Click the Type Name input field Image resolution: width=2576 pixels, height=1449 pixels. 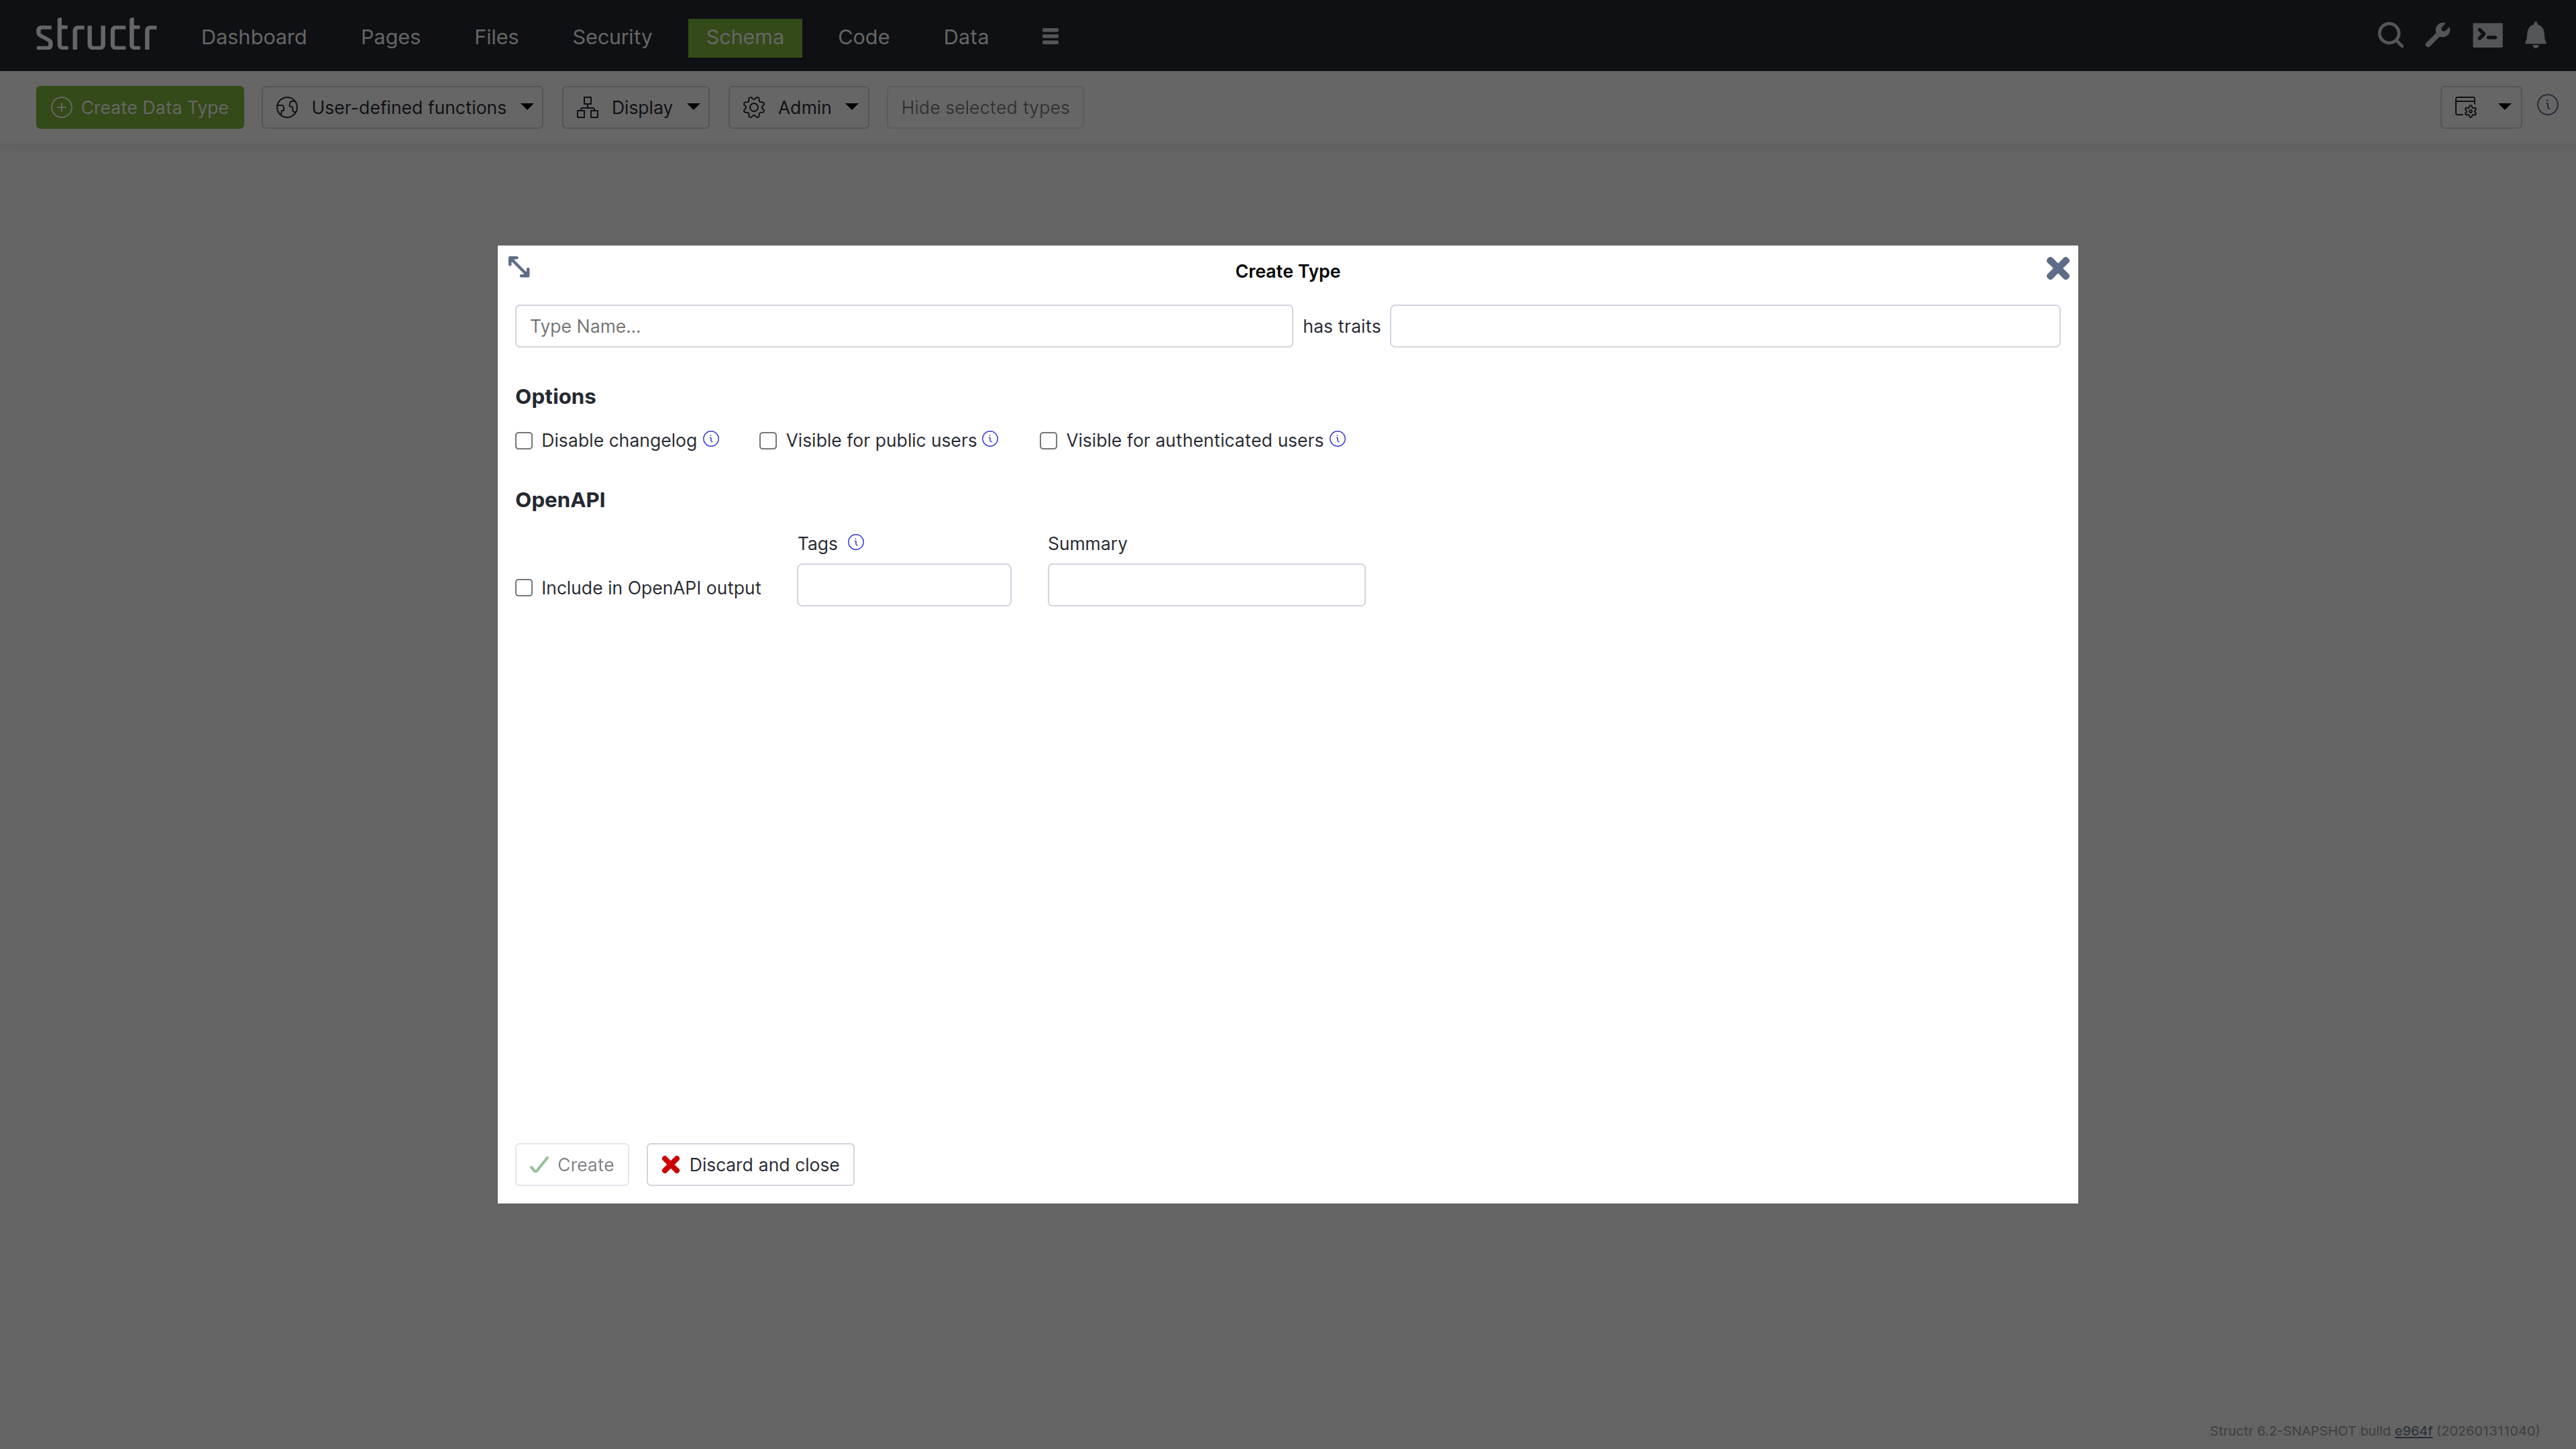(903, 325)
